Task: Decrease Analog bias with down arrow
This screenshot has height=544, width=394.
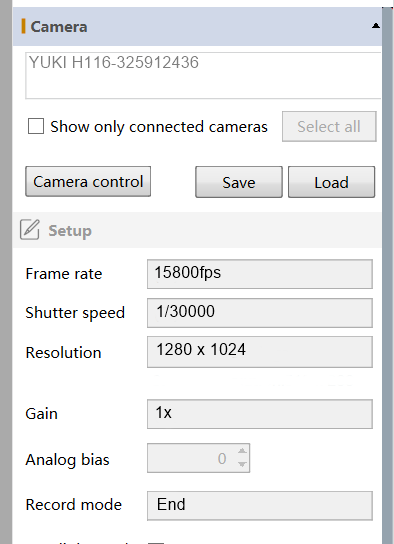Action: (242, 464)
